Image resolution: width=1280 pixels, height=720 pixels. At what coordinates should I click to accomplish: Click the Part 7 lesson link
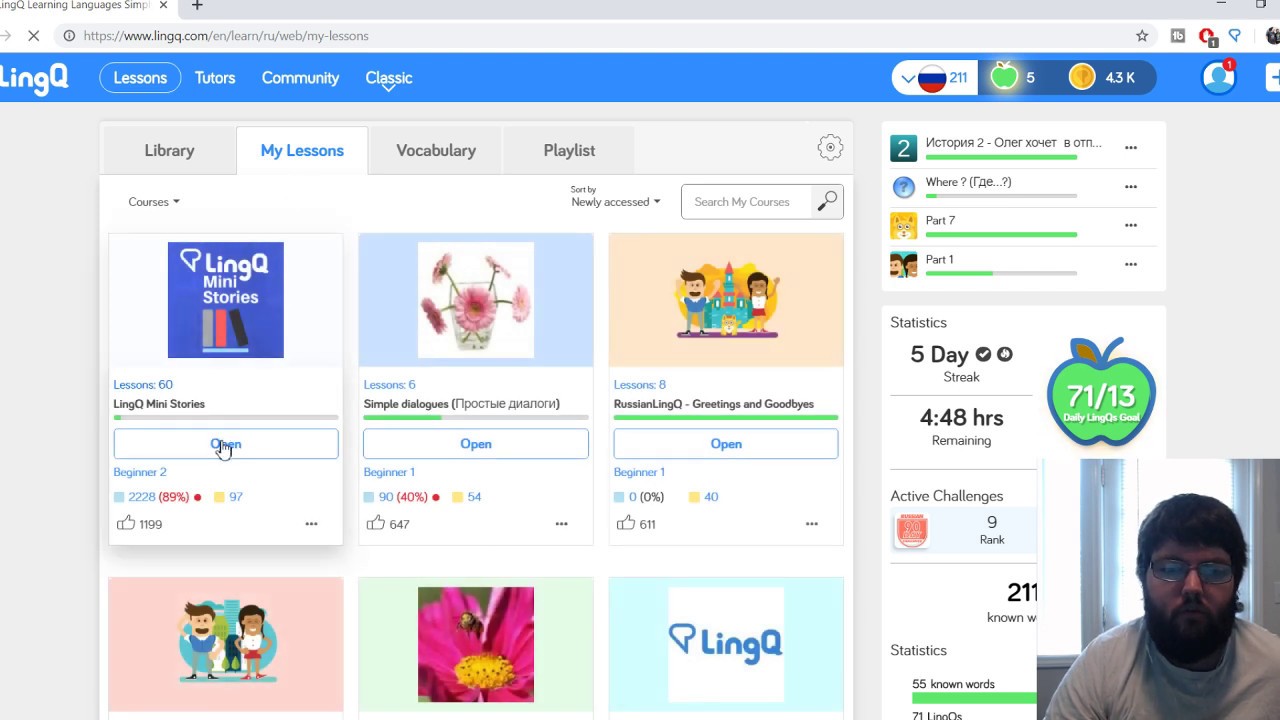tap(940, 220)
